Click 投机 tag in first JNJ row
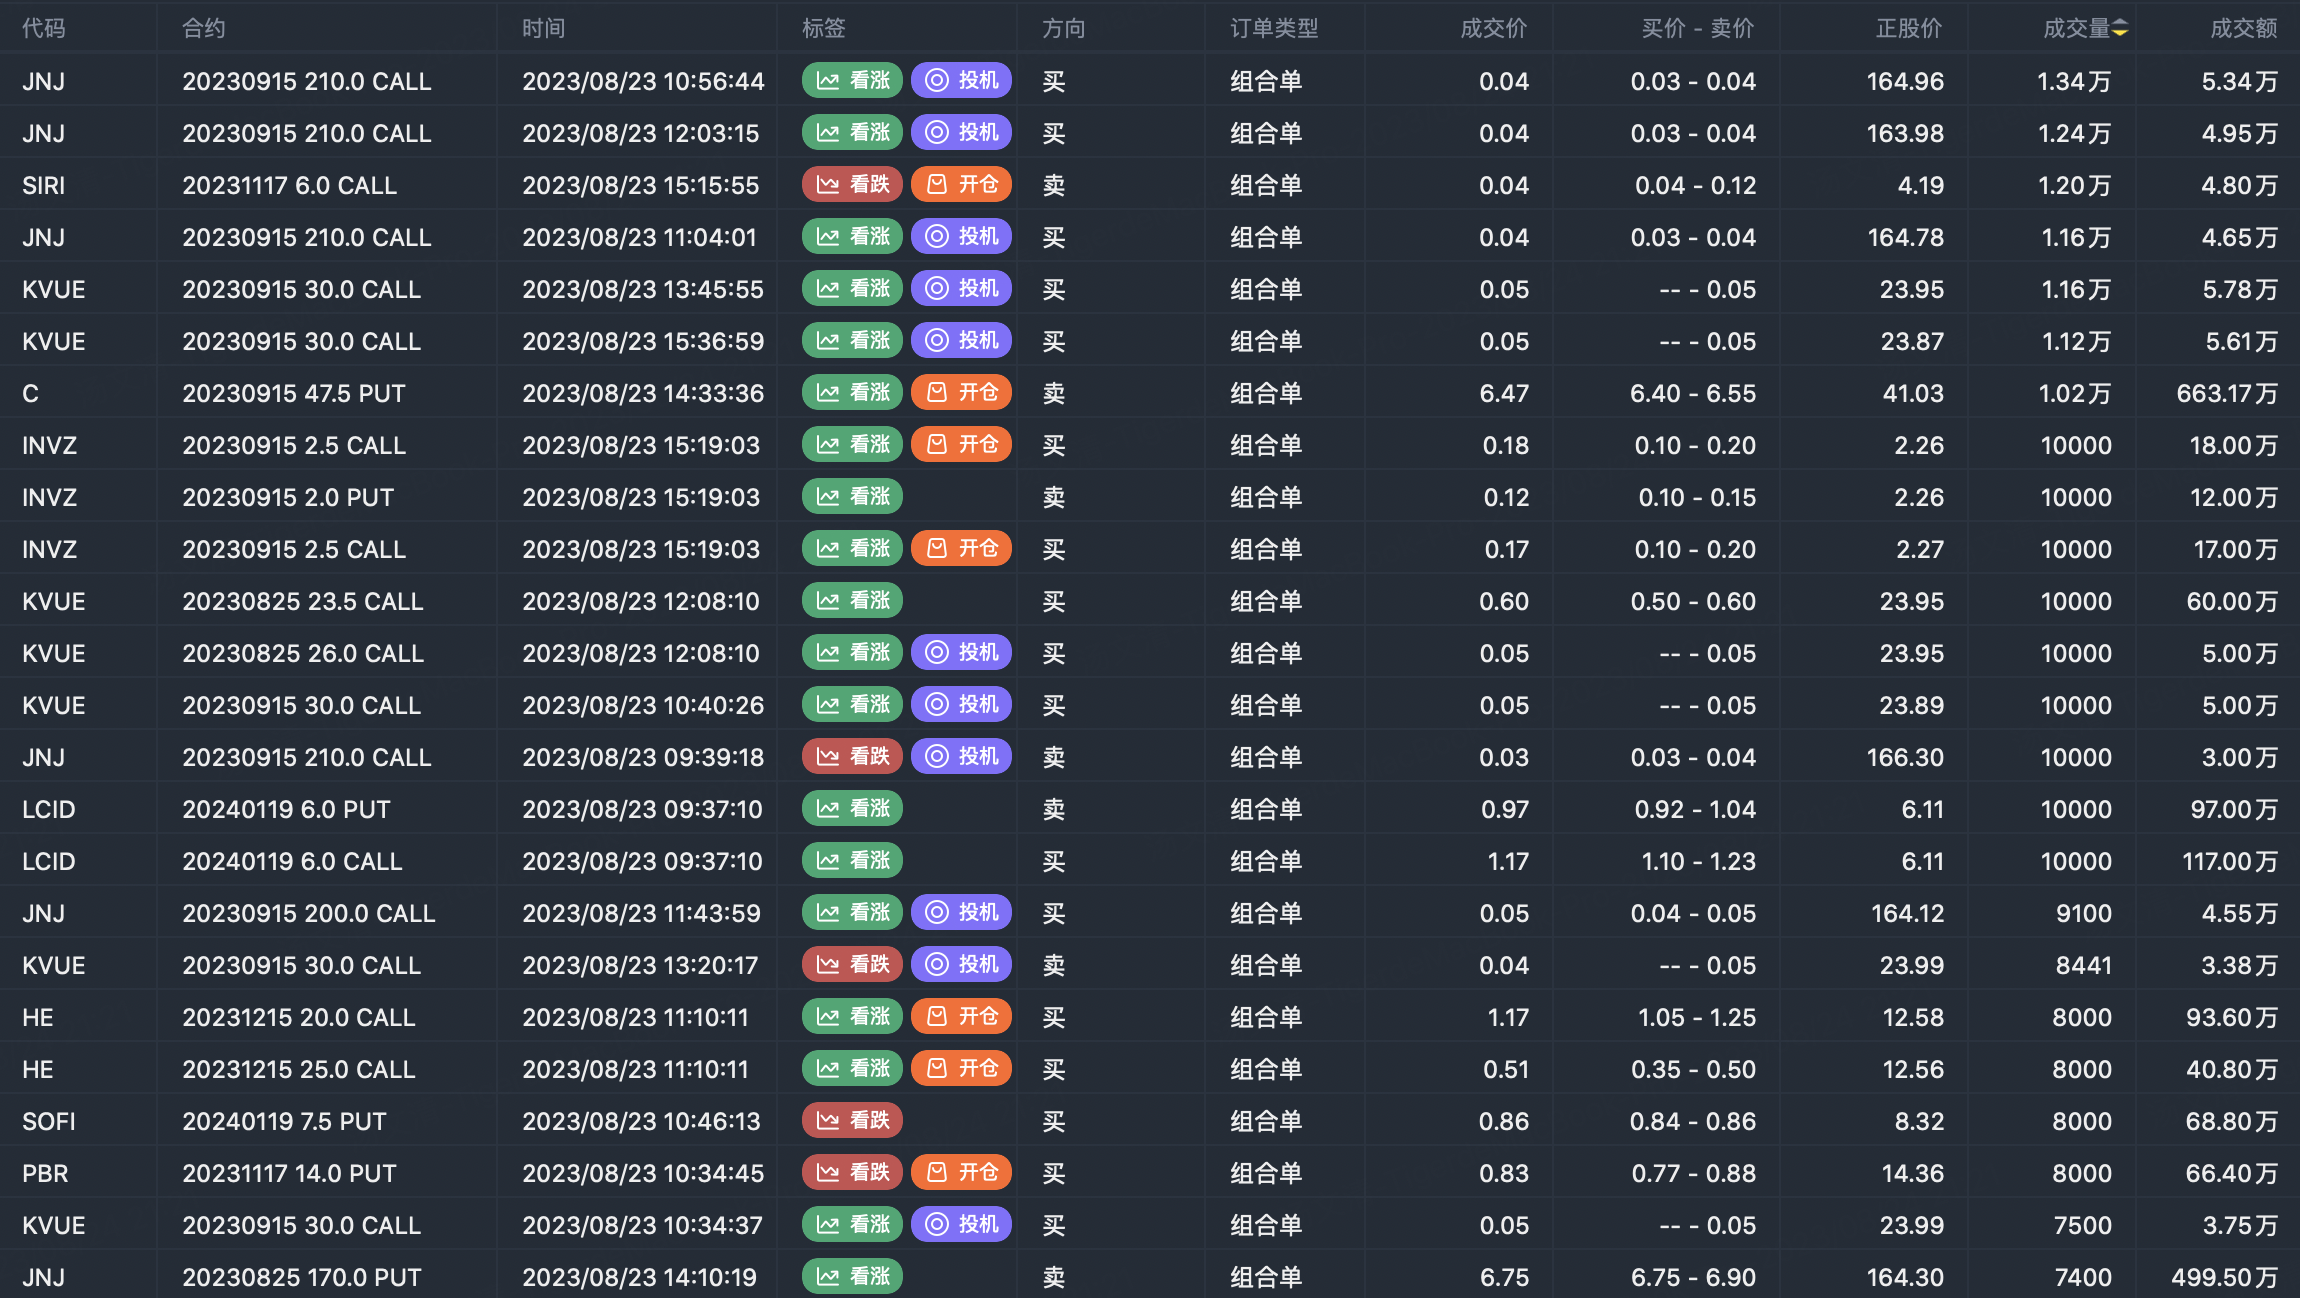This screenshot has height=1298, width=2300. pyautogui.click(x=961, y=81)
